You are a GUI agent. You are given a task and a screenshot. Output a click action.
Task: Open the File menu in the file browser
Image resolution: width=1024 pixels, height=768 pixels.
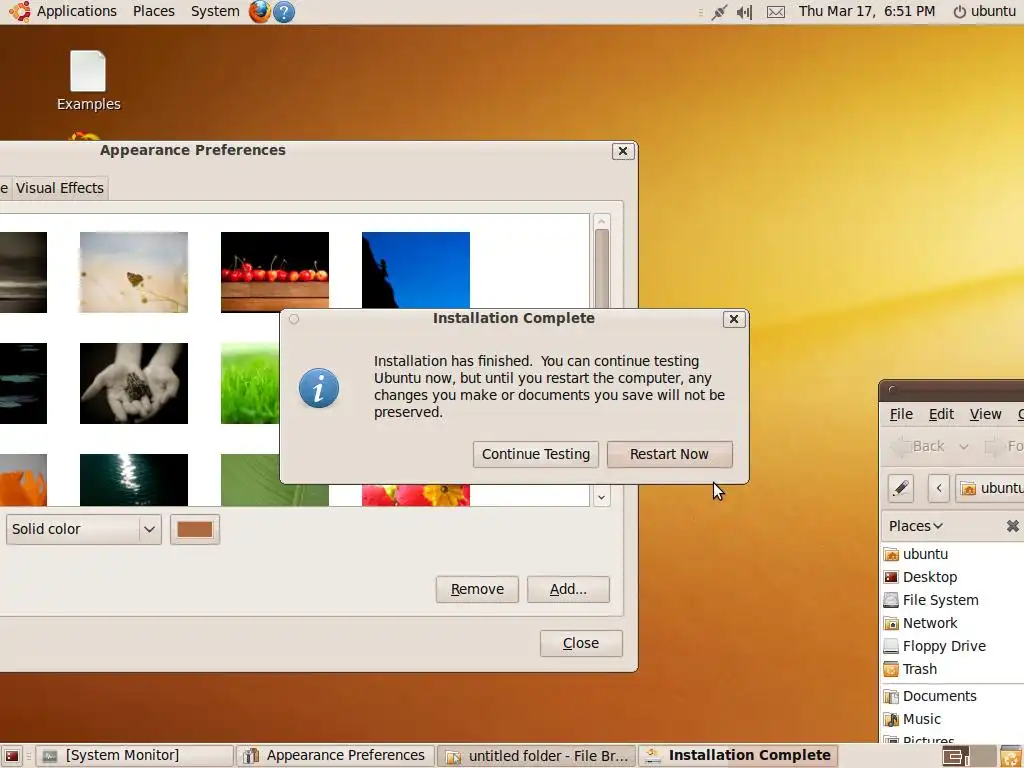901,414
